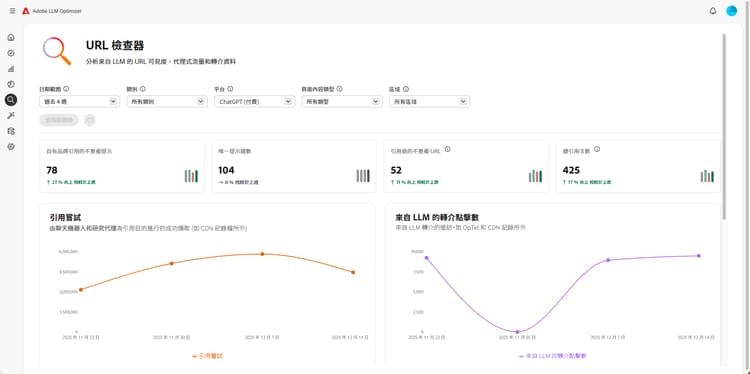
Task: Click the value 425 on the fourth card
Action: tap(571, 170)
